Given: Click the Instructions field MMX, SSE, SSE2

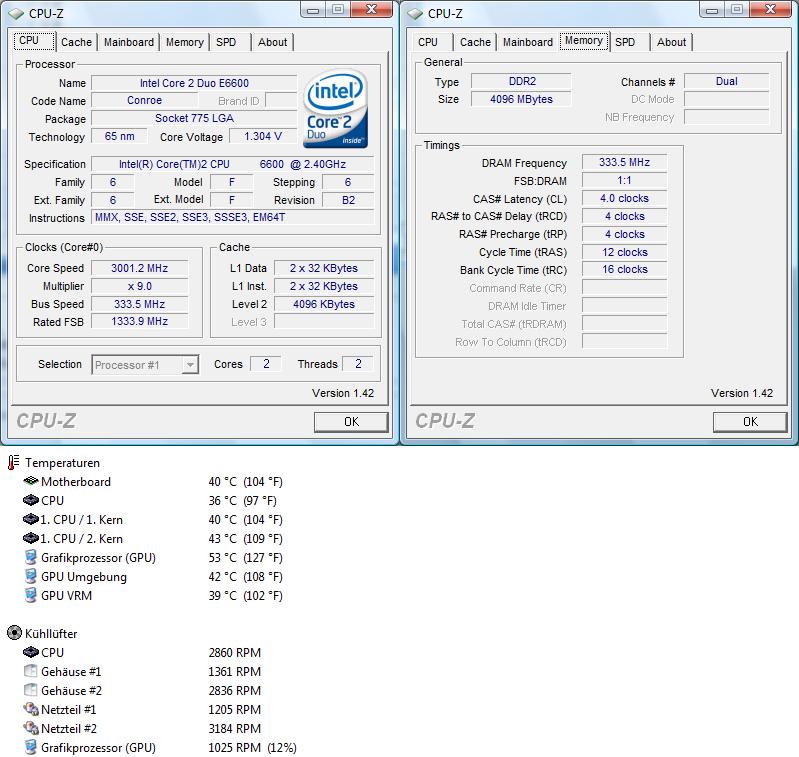Looking at the screenshot, I should 233,218.
